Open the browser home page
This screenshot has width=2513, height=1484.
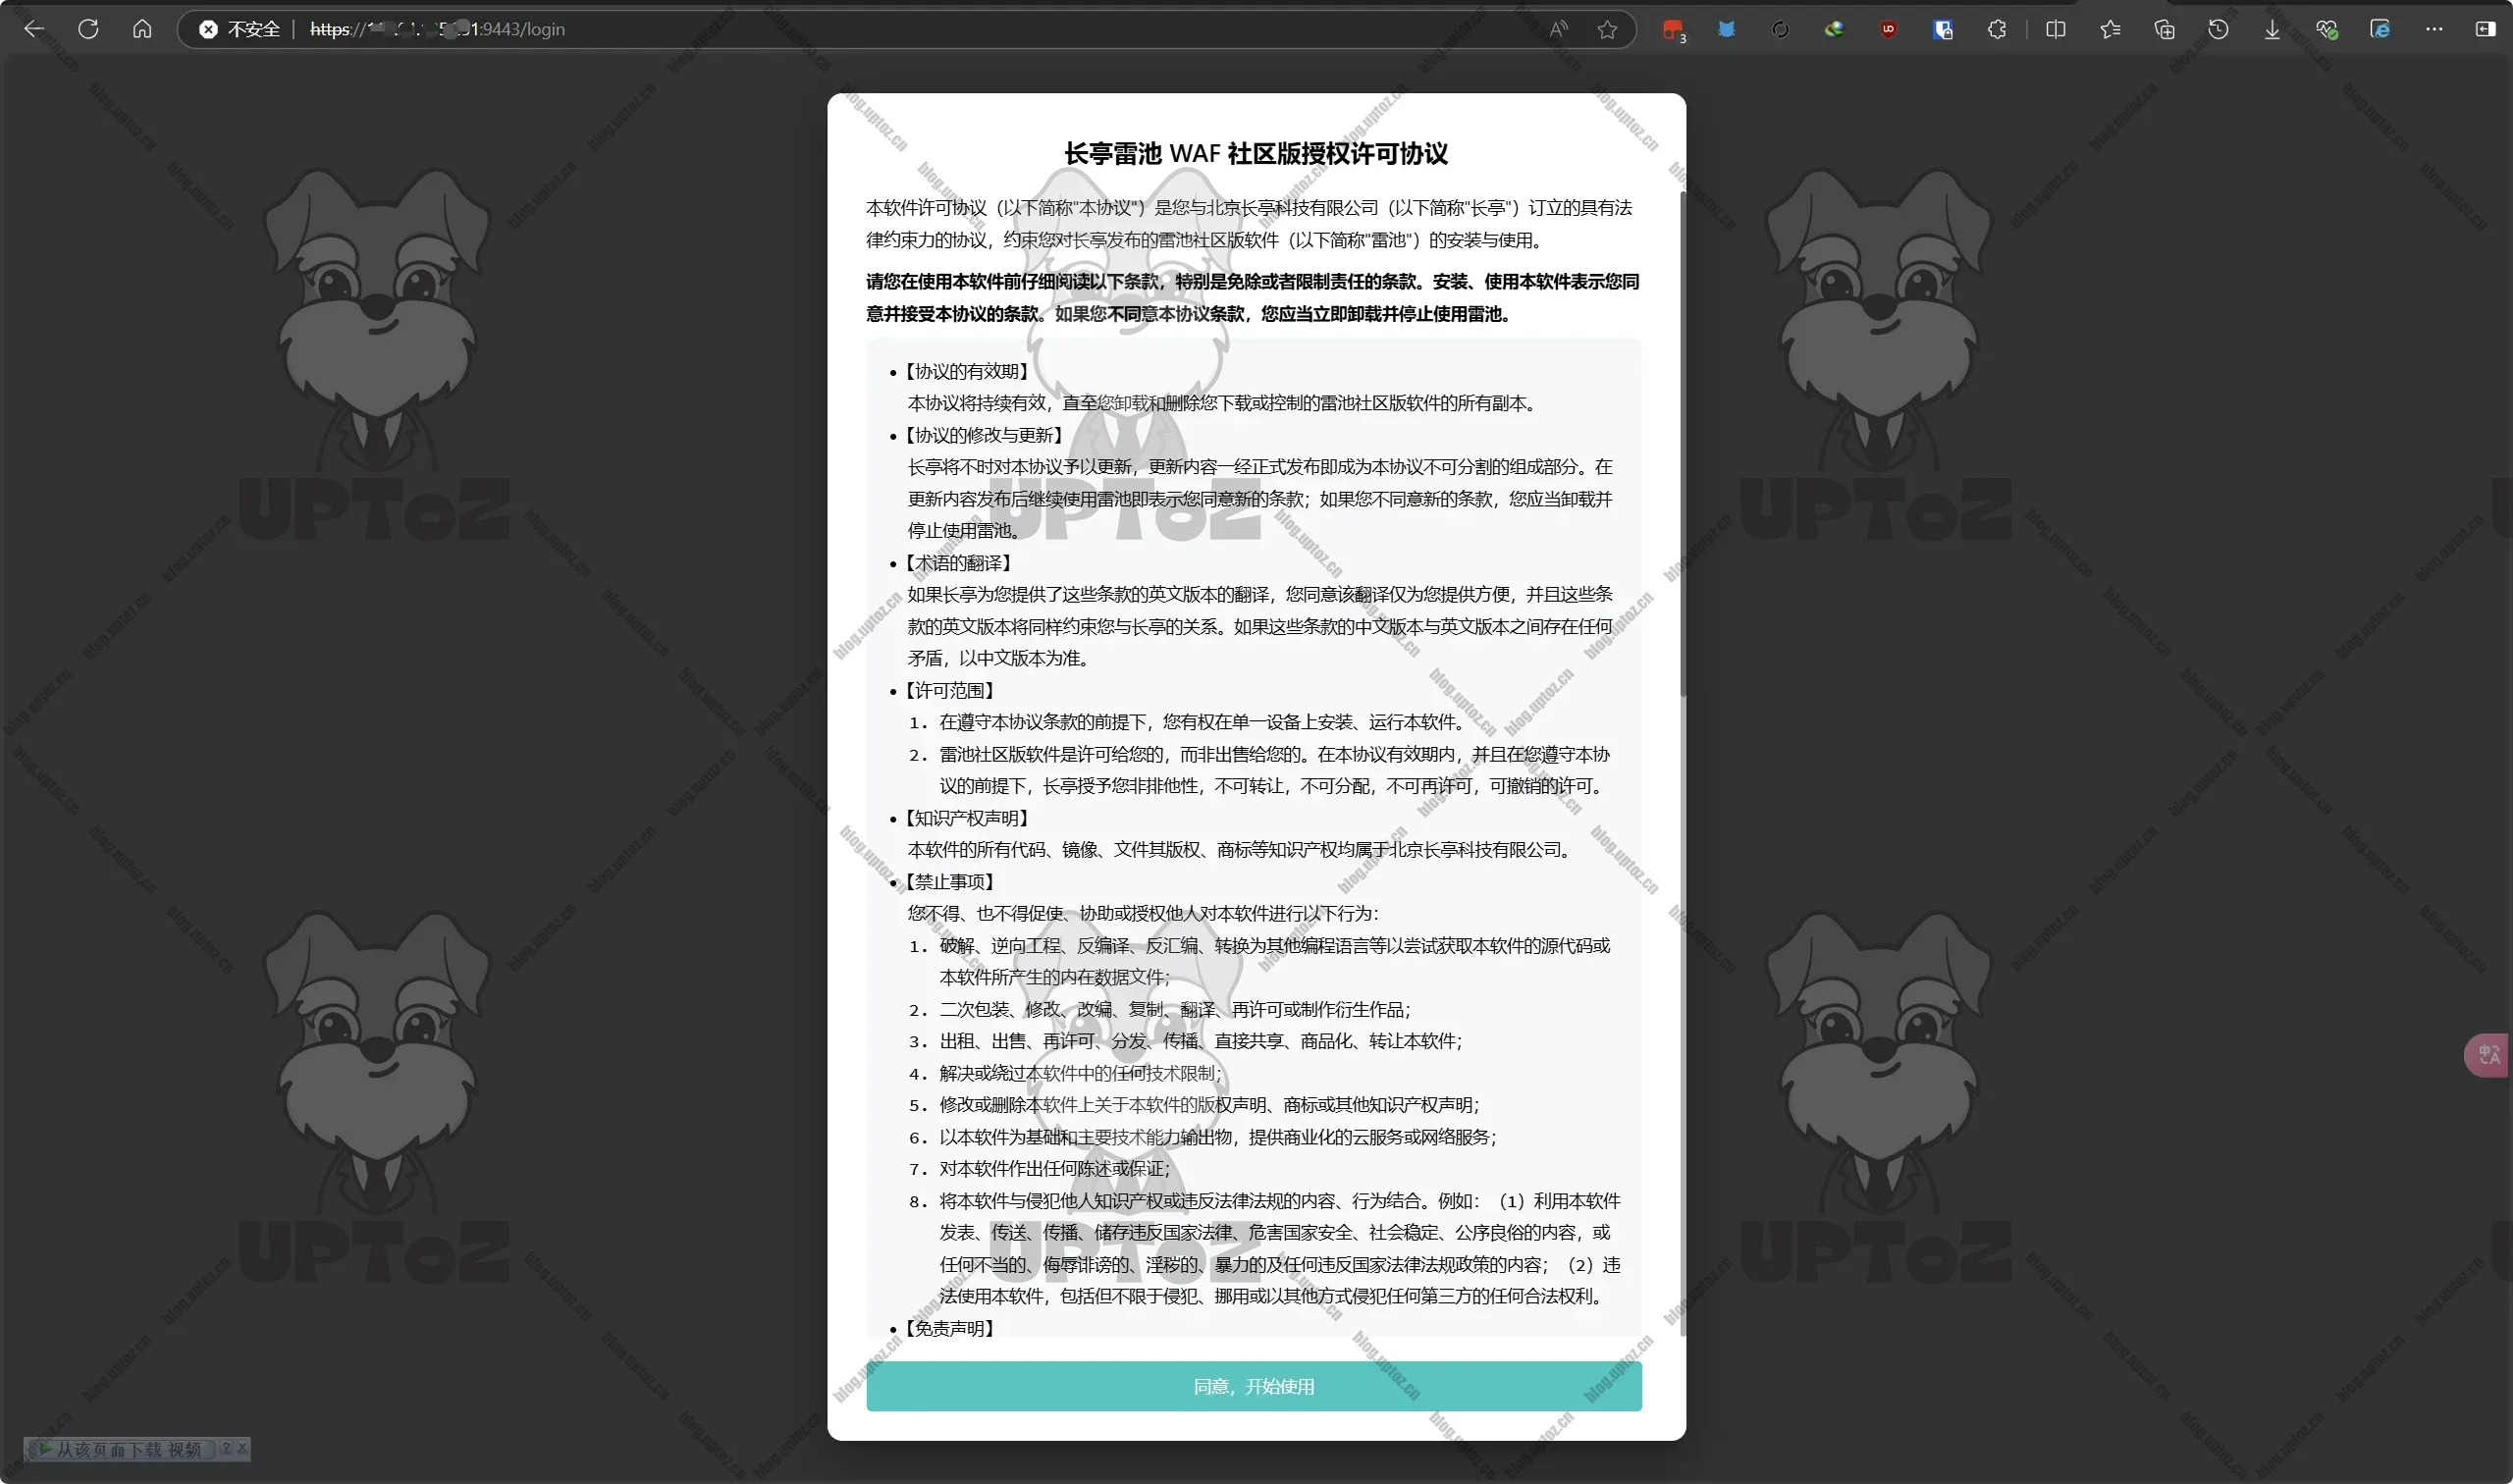(142, 29)
